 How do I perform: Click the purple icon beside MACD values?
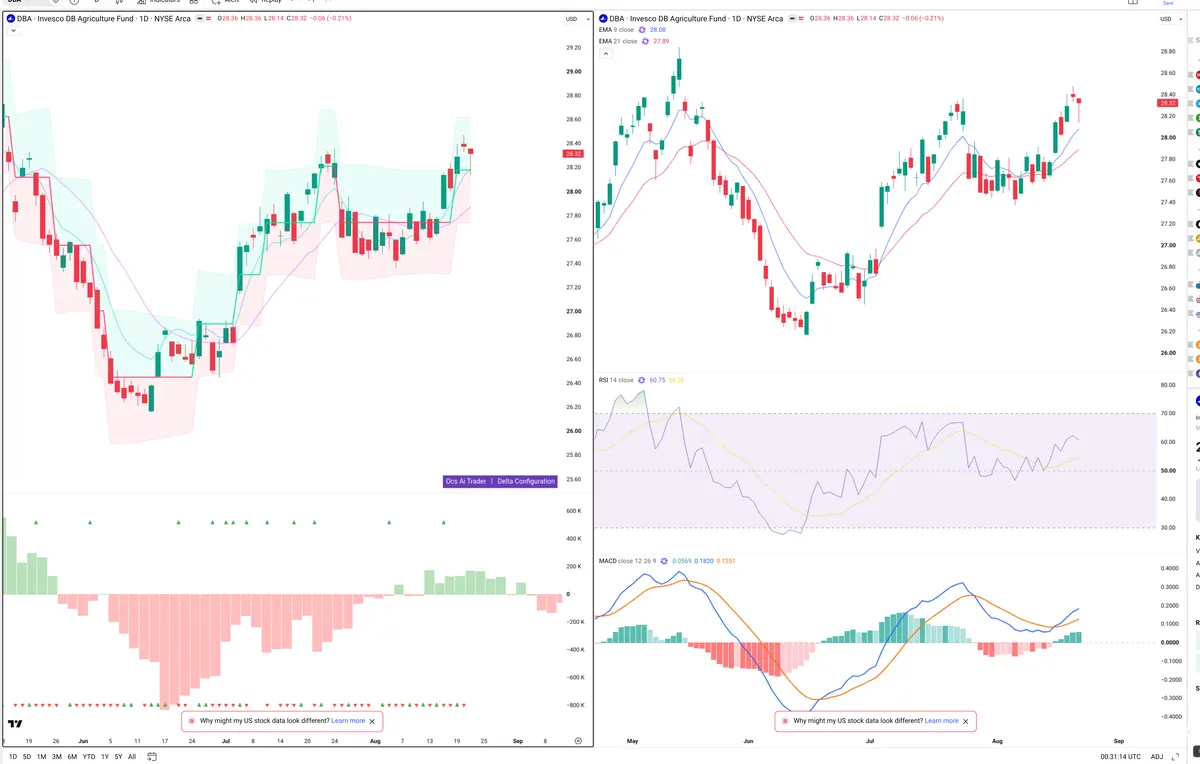click(664, 561)
